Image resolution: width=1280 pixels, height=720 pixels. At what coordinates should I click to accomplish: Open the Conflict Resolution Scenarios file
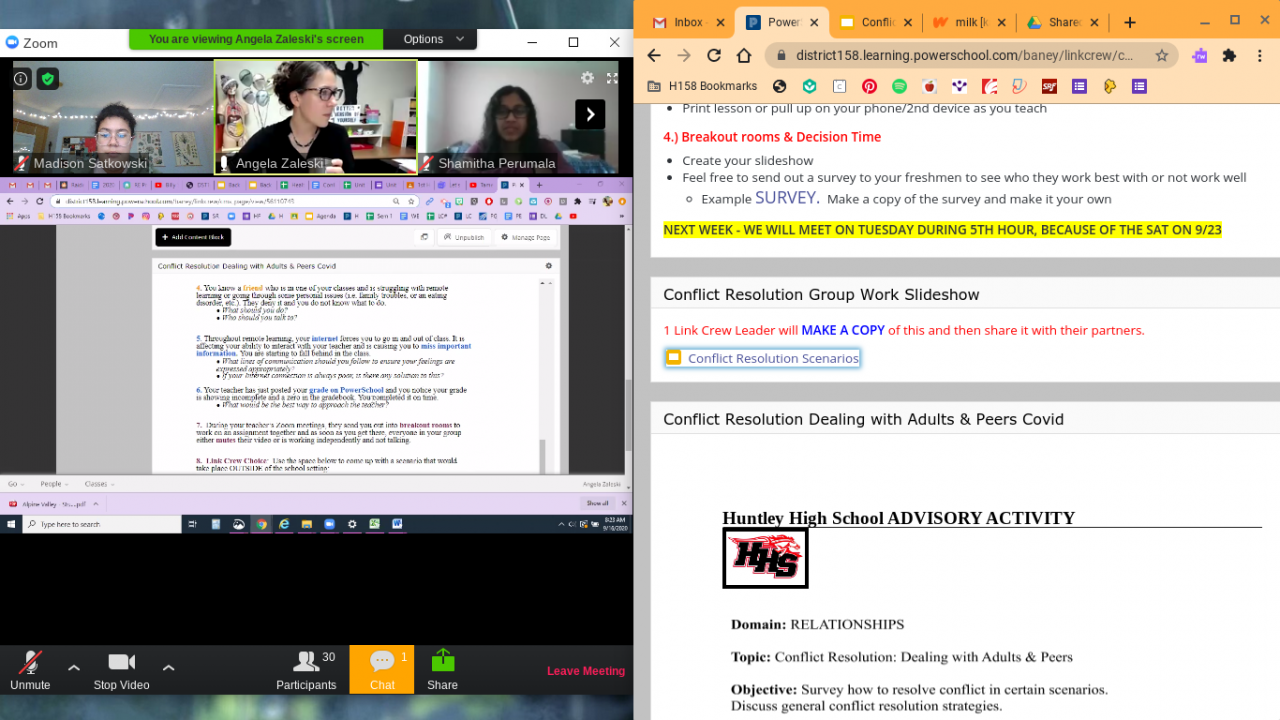(x=762, y=358)
